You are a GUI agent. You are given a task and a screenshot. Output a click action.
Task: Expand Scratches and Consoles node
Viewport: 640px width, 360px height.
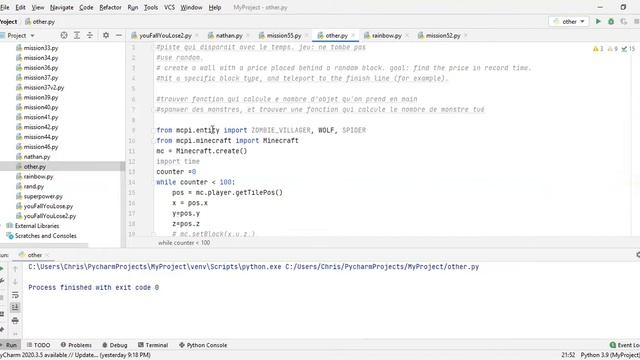[x=45, y=236]
